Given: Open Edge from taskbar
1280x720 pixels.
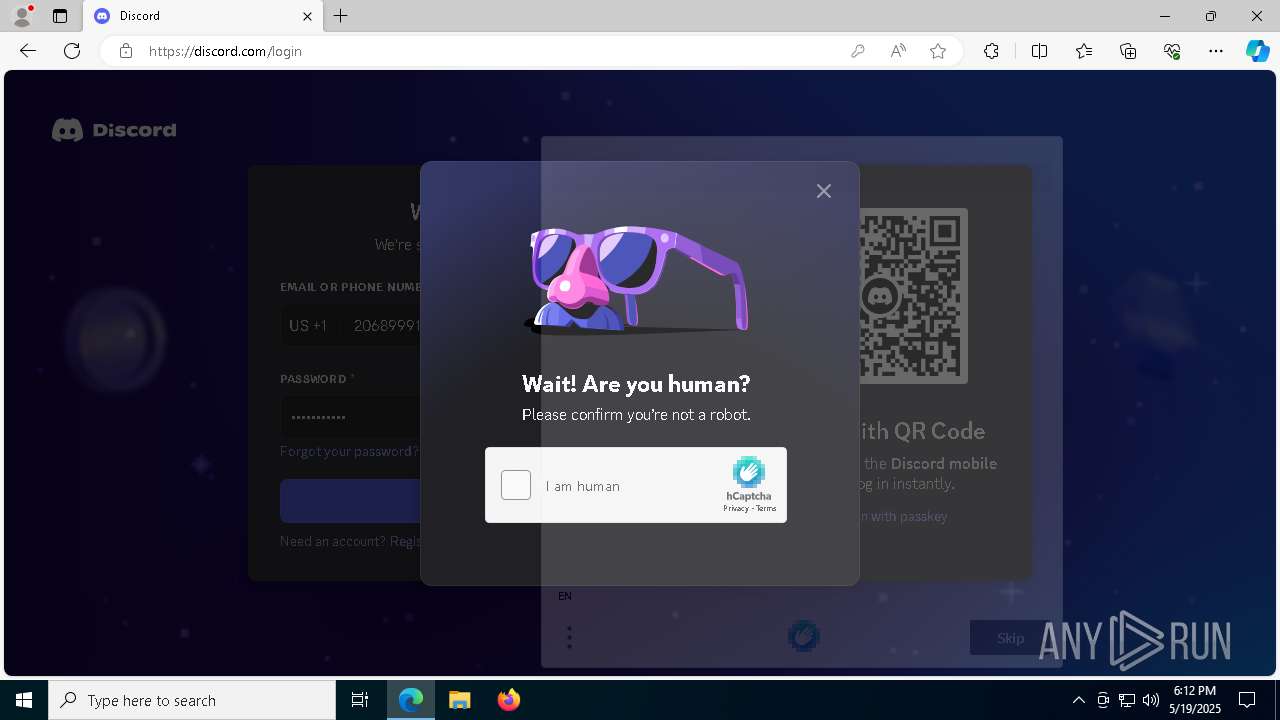Looking at the screenshot, I should (x=411, y=700).
